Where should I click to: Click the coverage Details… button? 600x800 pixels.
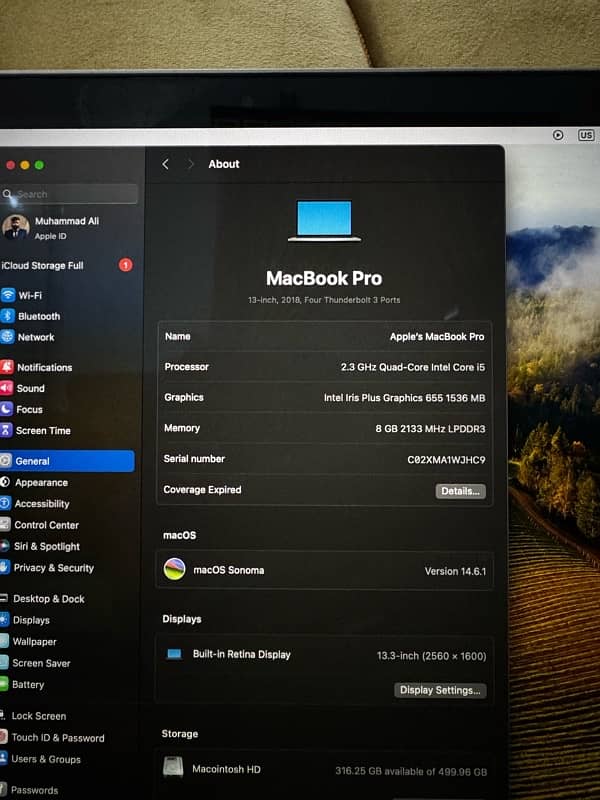pos(460,491)
